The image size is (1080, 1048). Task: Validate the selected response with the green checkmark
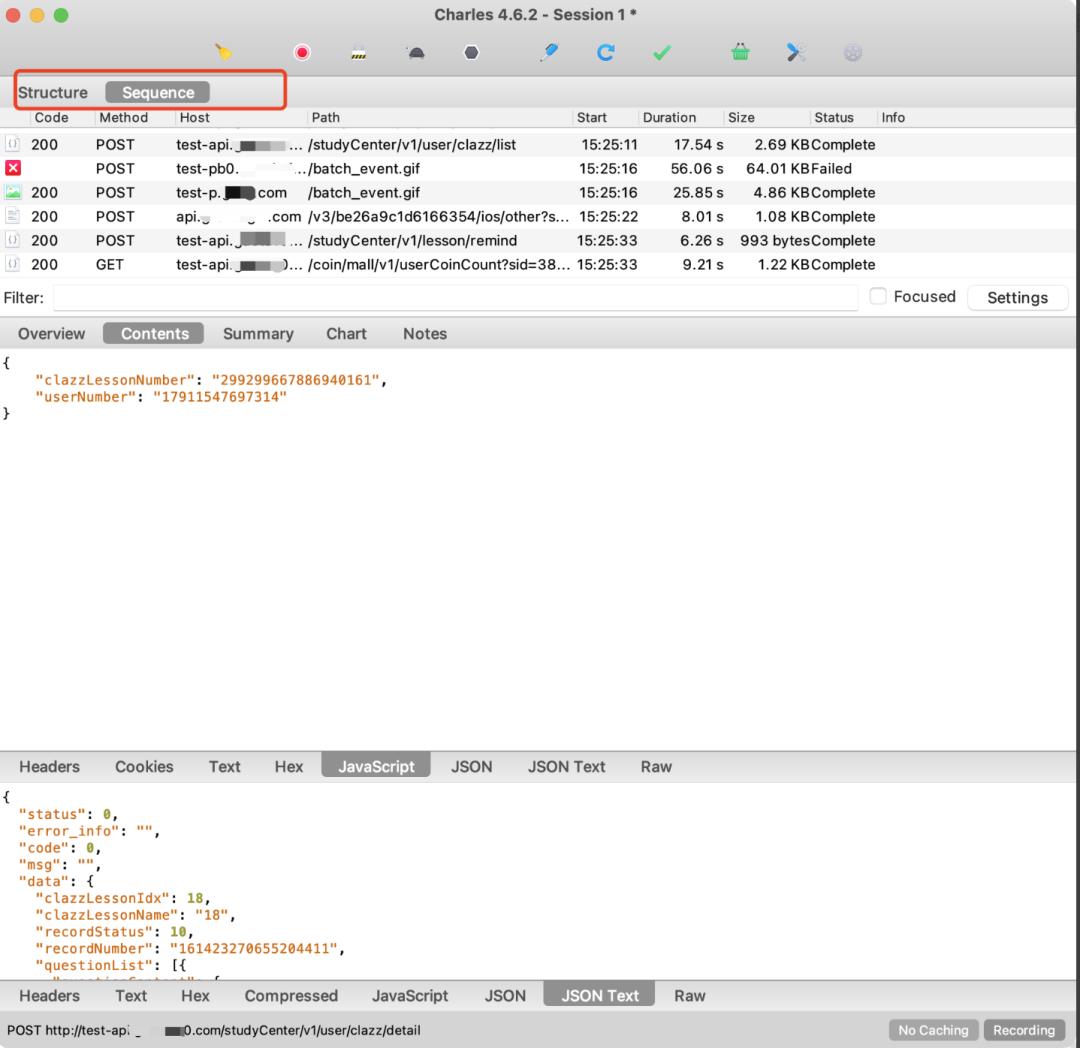pyautogui.click(x=662, y=53)
